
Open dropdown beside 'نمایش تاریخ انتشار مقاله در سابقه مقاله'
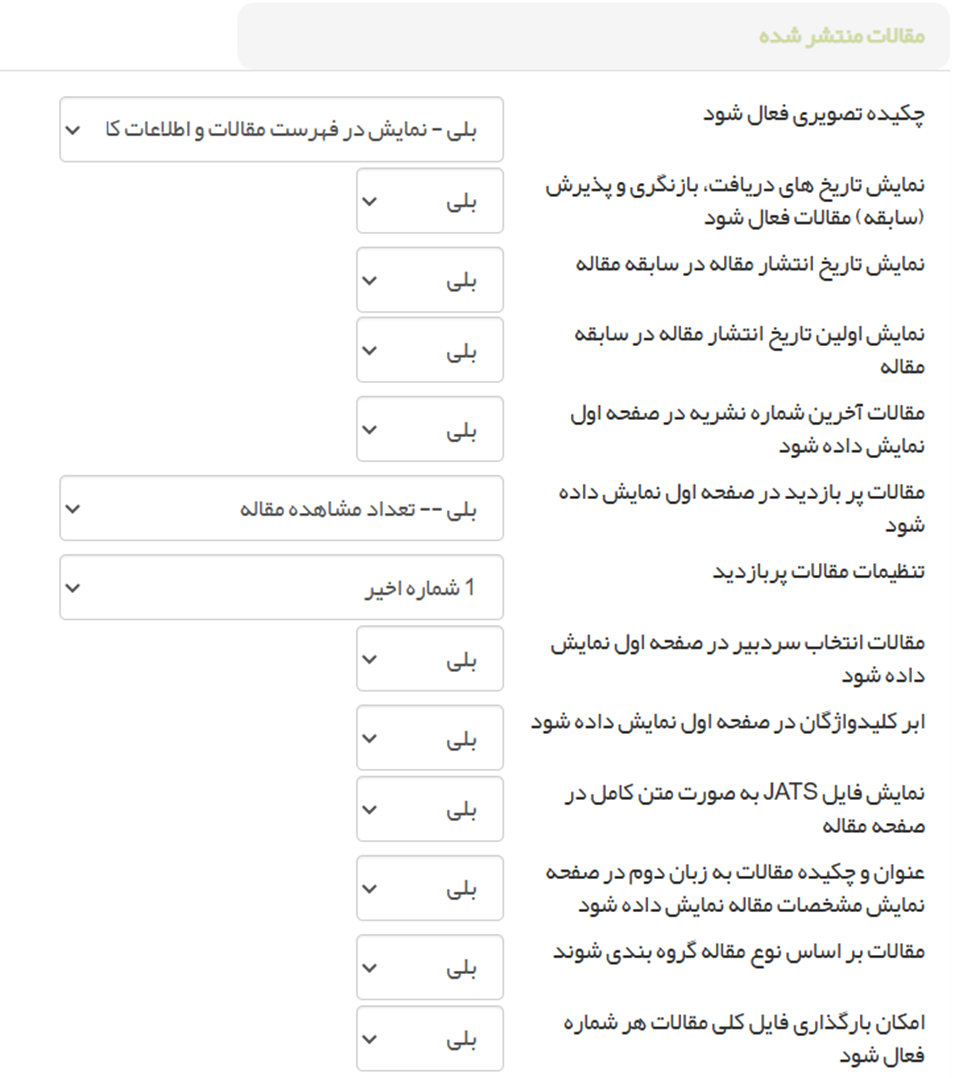(x=430, y=280)
